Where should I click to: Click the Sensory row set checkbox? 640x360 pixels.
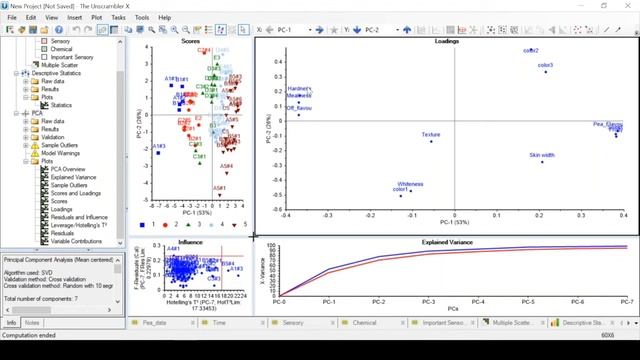click(44, 41)
